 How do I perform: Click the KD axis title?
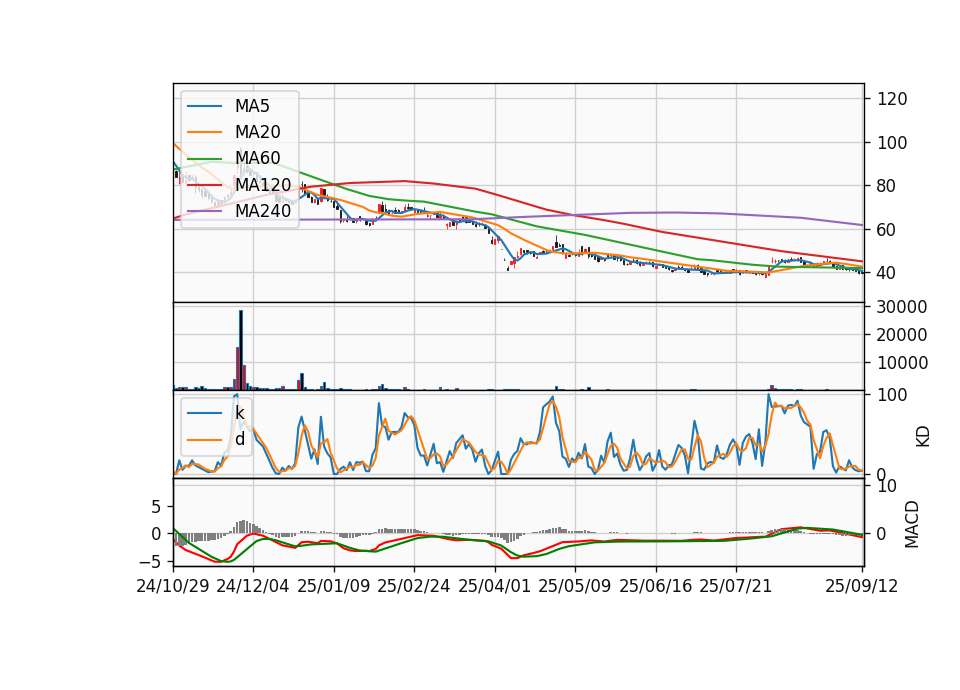(923, 436)
